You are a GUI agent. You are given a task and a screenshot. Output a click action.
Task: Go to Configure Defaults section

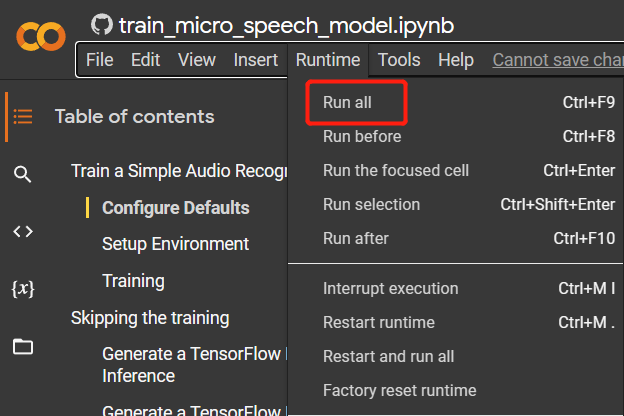[176, 208]
